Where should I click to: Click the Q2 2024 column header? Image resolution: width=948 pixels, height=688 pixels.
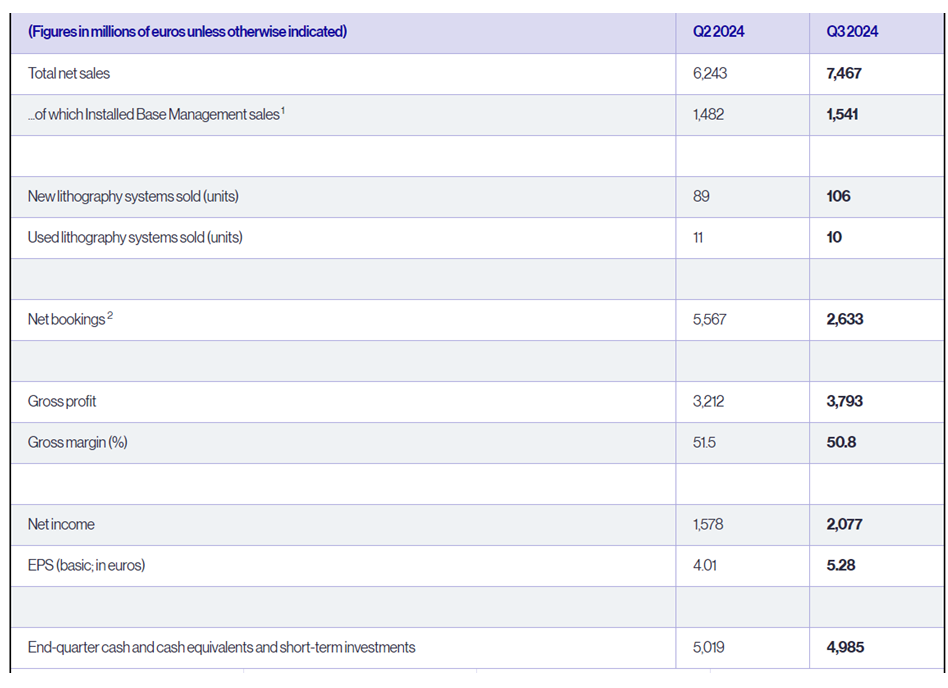coord(718,32)
